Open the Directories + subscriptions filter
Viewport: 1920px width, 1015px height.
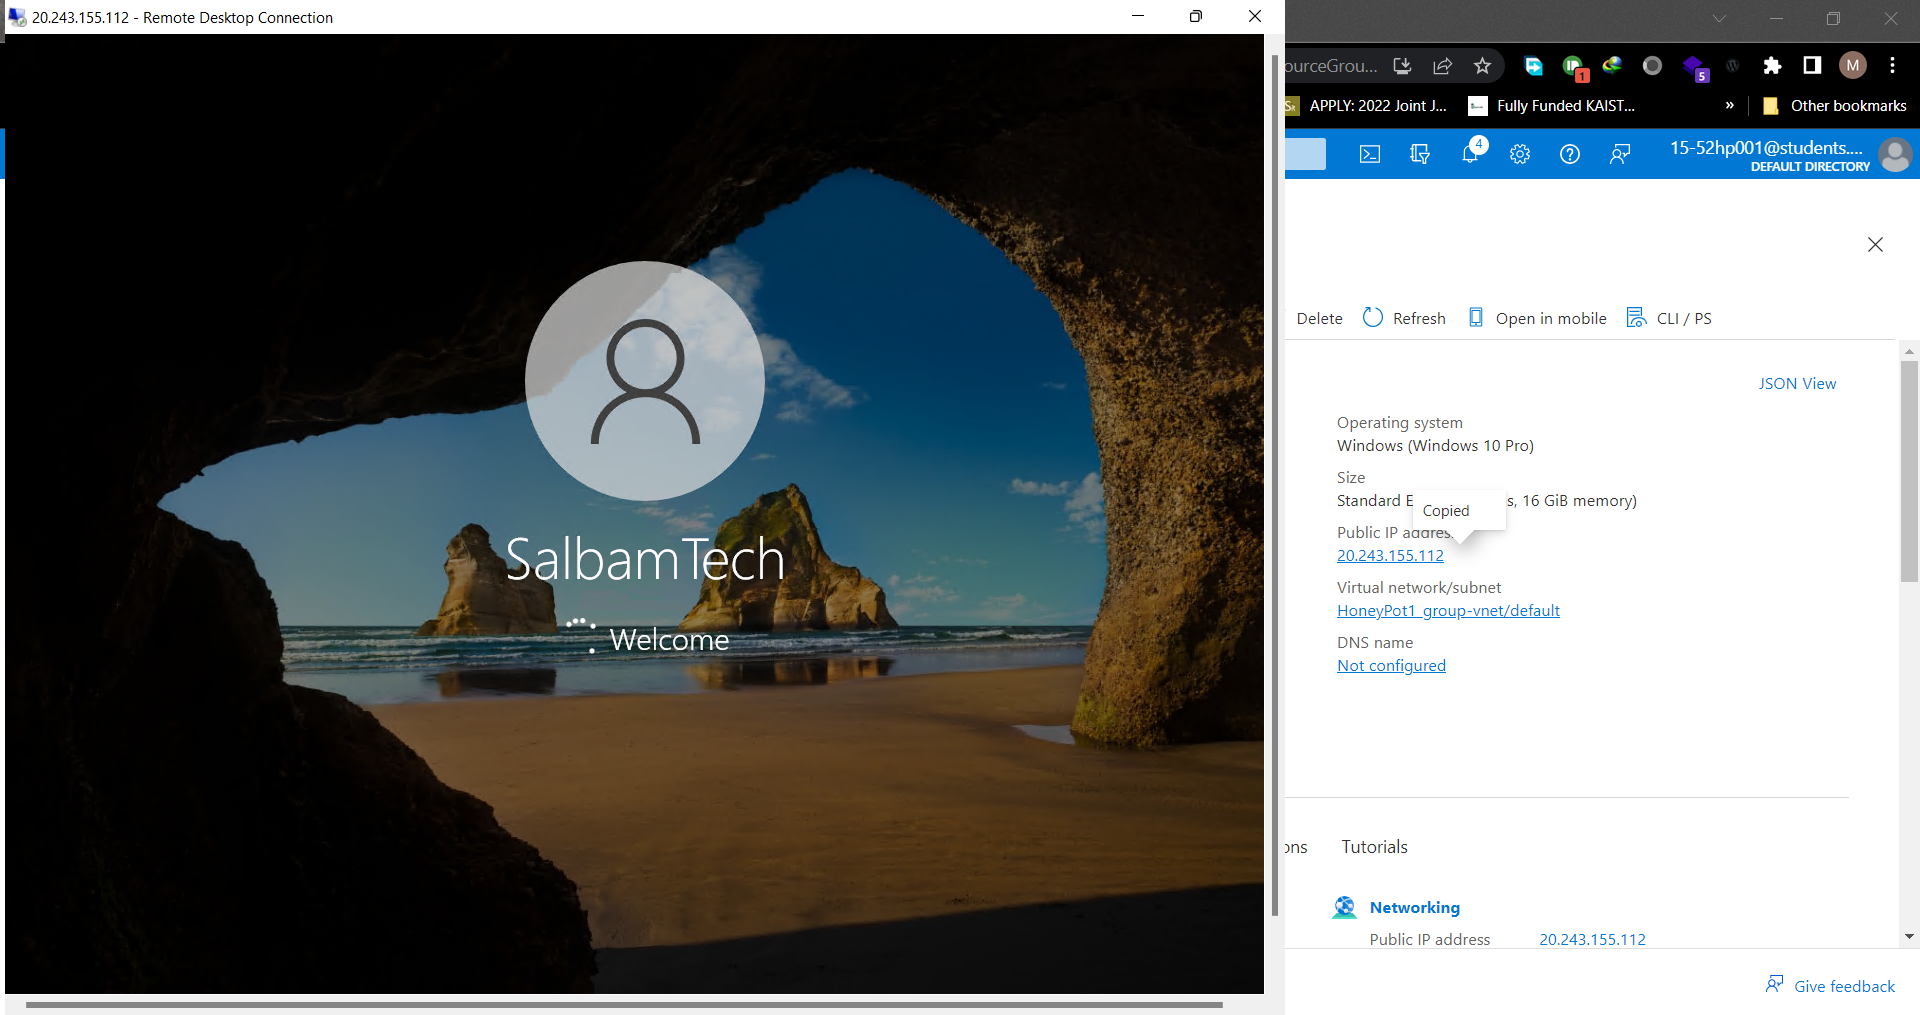1420,154
